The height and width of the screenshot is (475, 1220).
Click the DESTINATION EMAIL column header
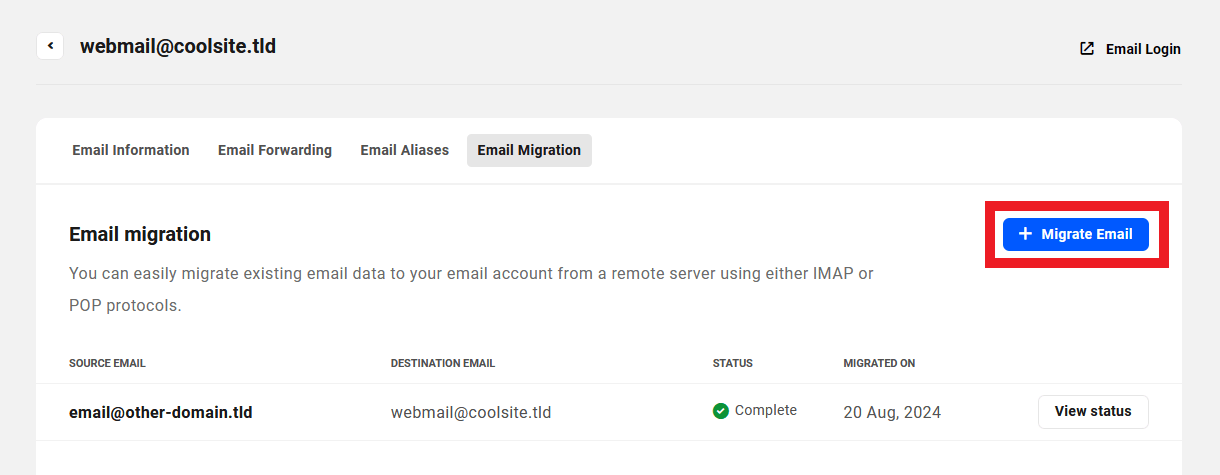(x=443, y=363)
